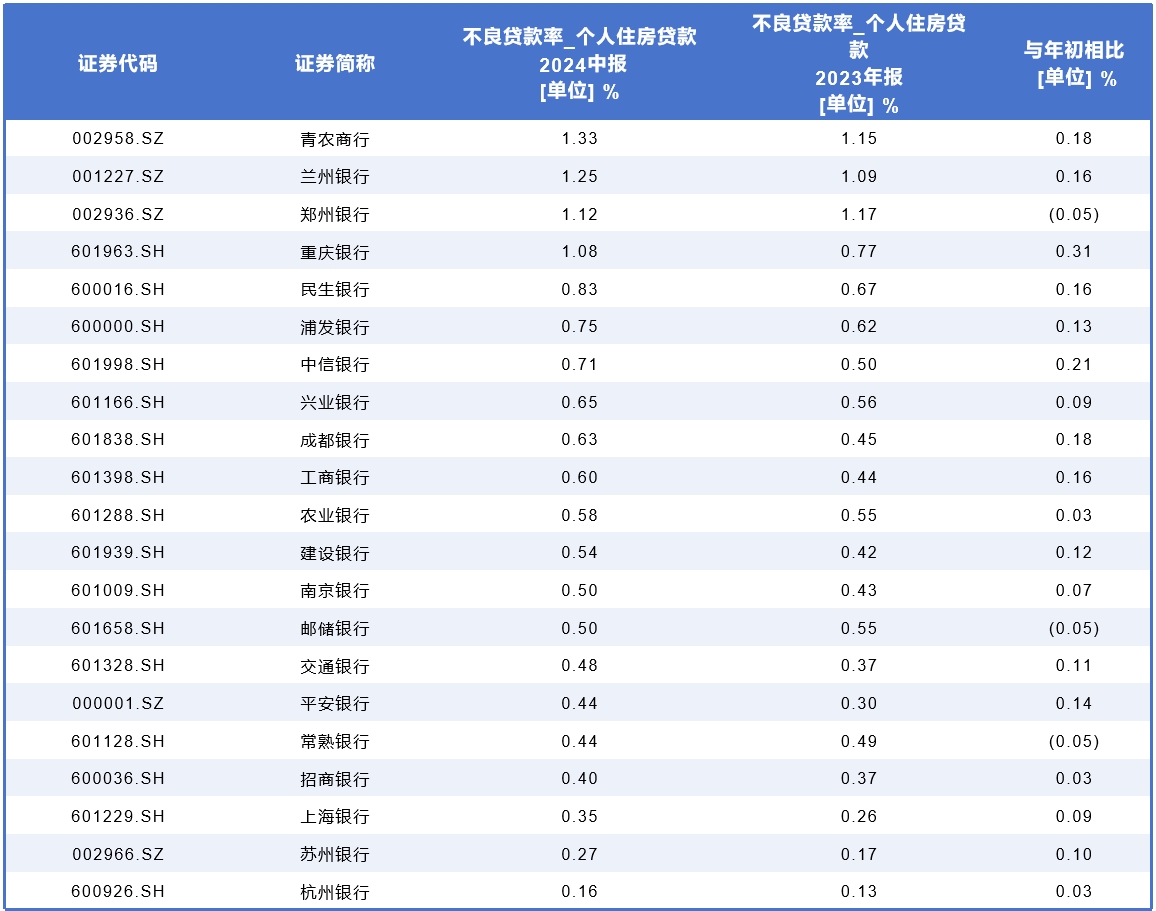This screenshot has width=1156, height=911.
Task: Click the 兴业银行 name cell
Action: click(x=335, y=402)
